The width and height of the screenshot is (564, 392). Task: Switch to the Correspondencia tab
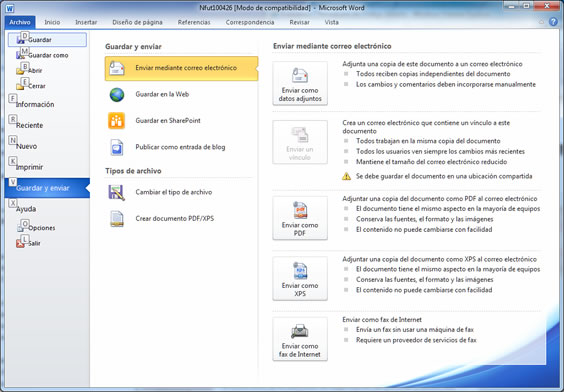[250, 22]
